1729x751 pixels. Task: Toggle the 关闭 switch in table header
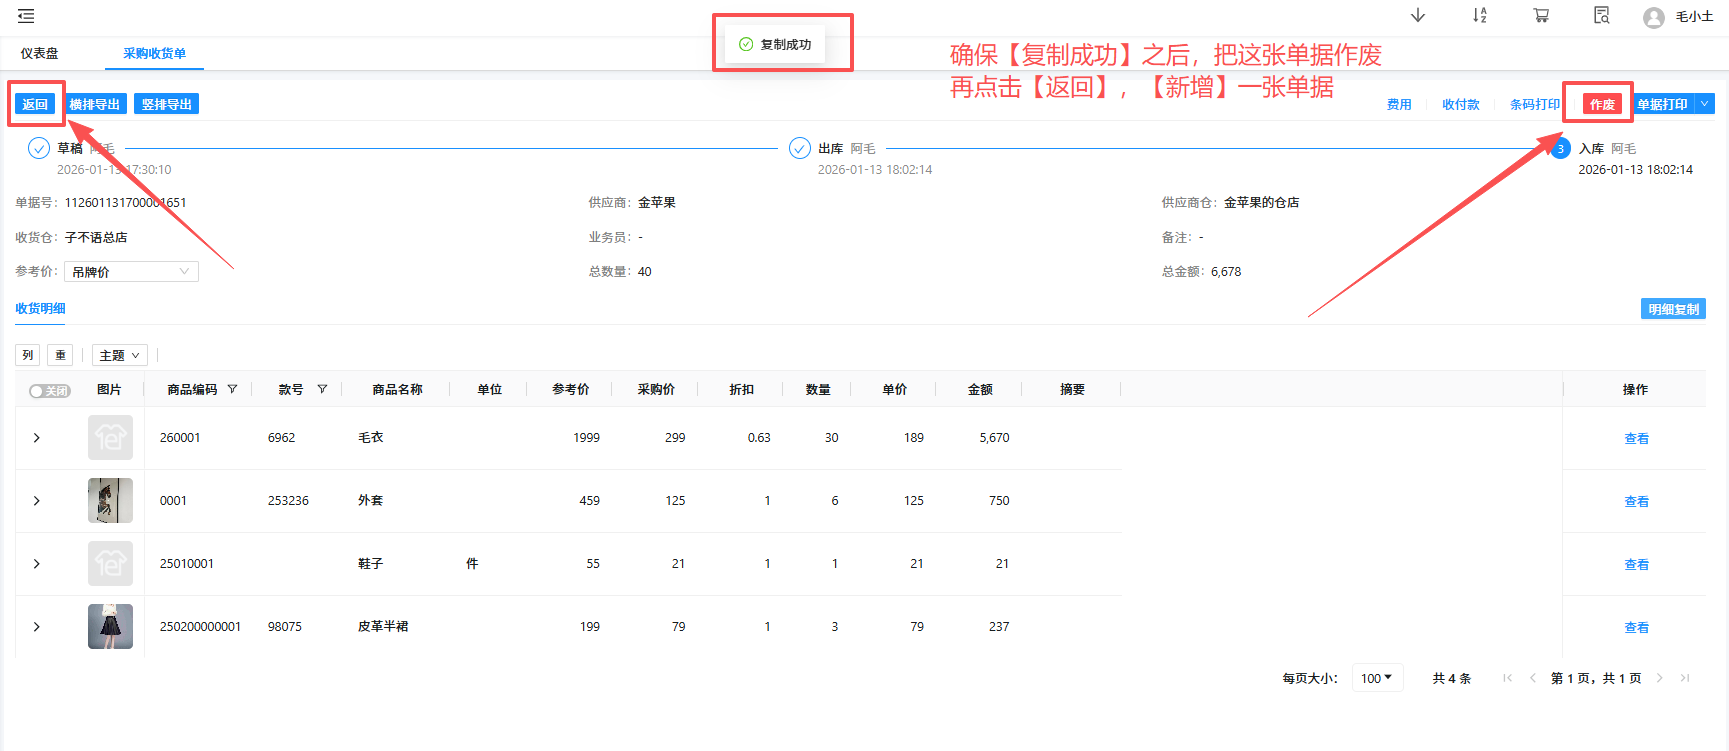(49, 391)
